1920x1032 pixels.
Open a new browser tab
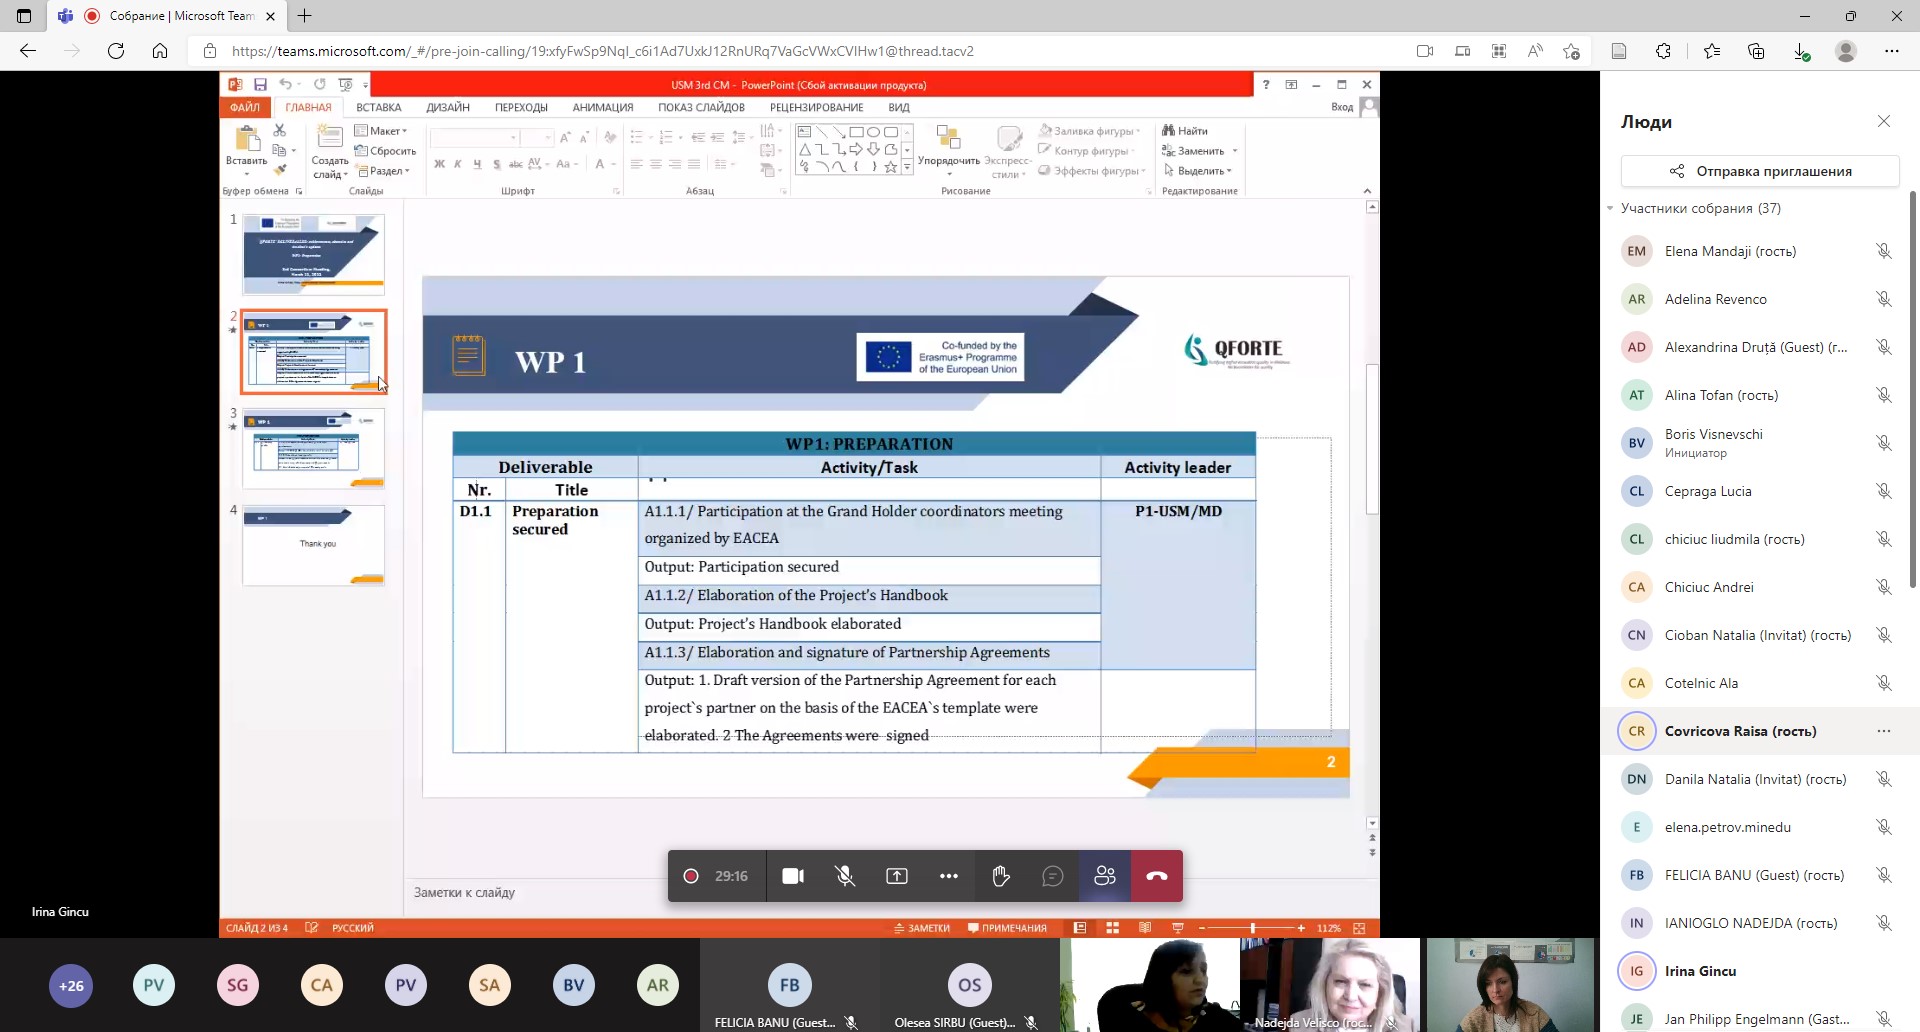point(305,16)
